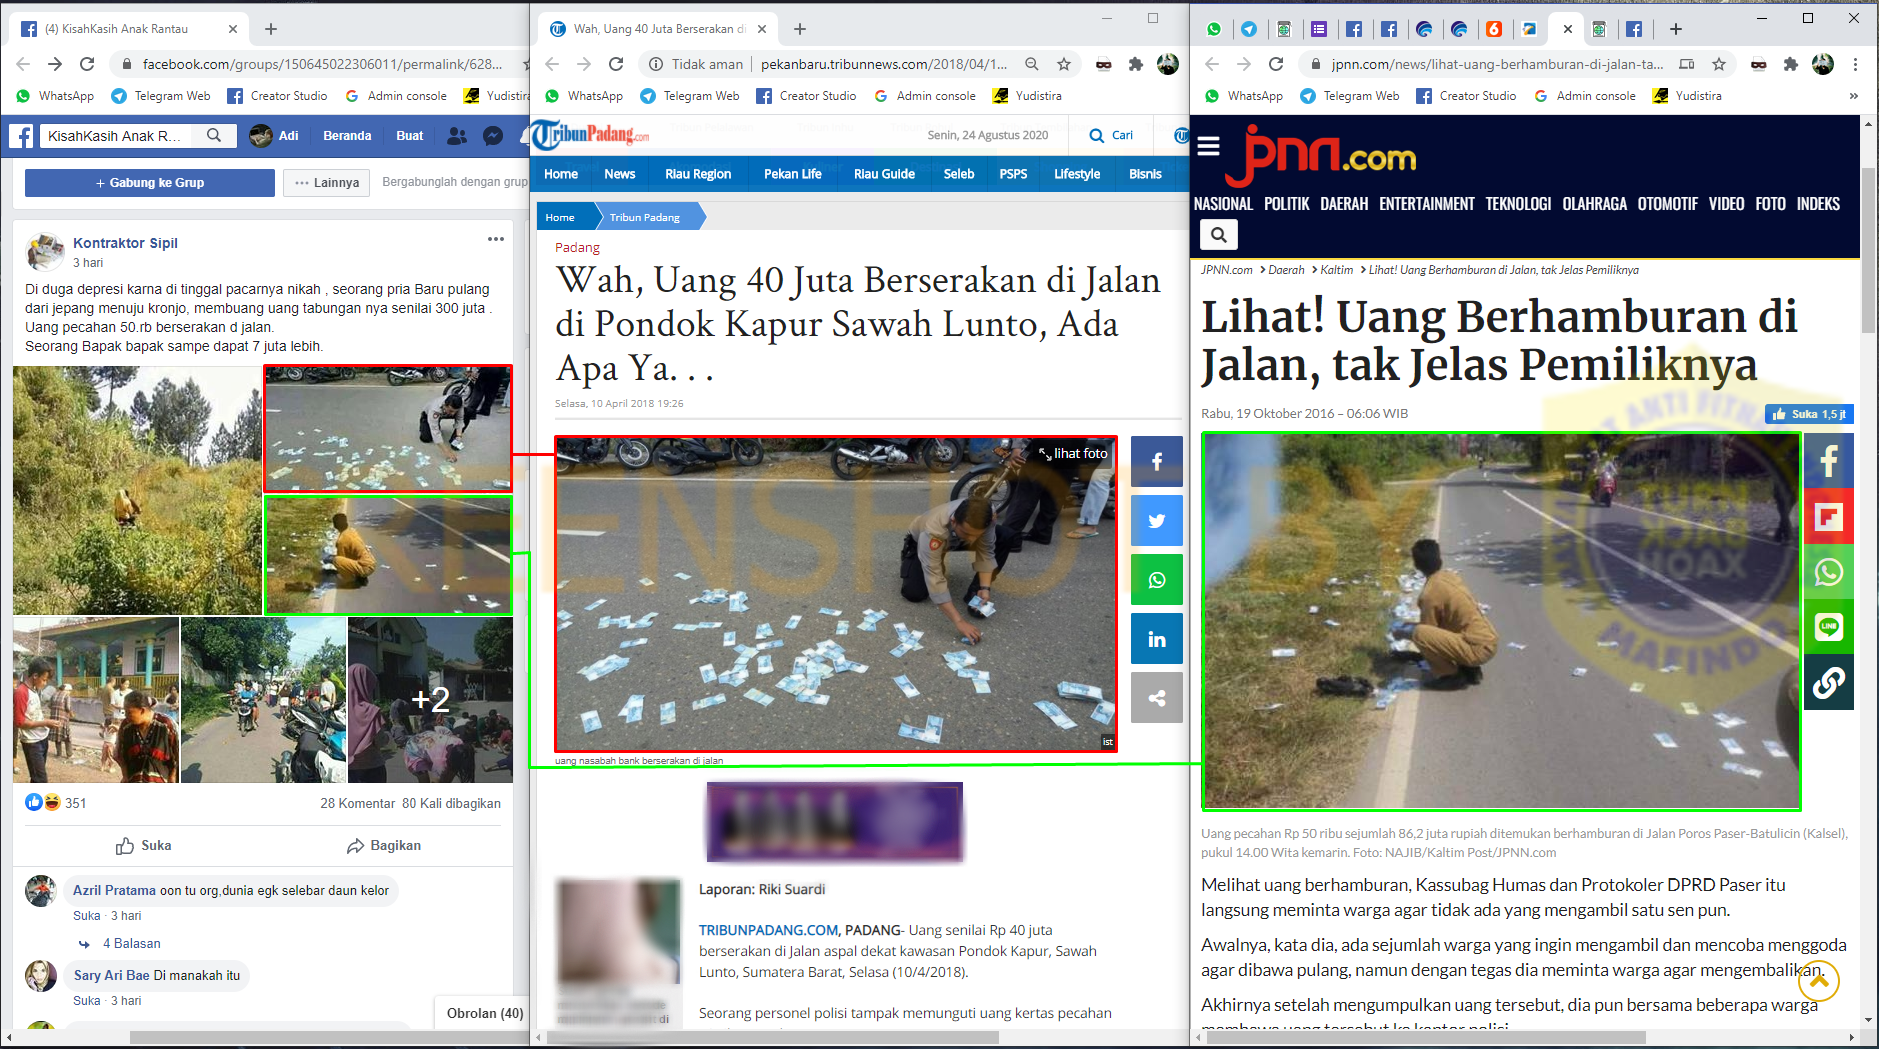Open Facebook friend requests icon
The width and height of the screenshot is (1879, 1049).
click(457, 136)
